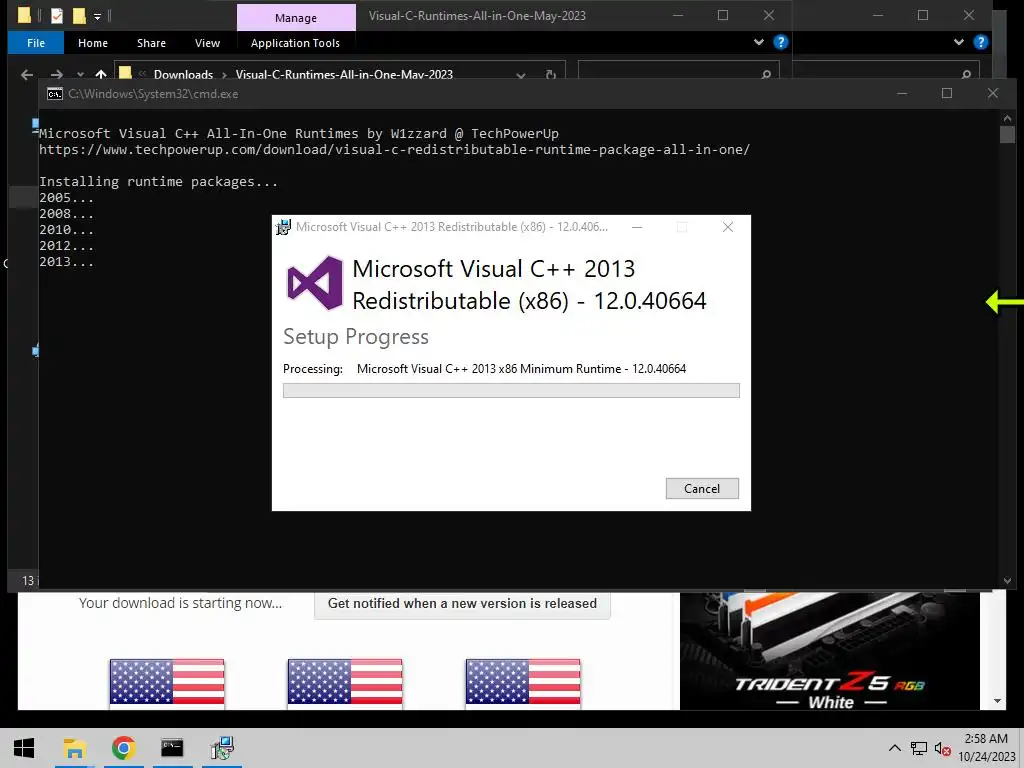Click help icon in the rear Explorer window
The height and width of the screenshot is (768, 1024).
[980, 42]
